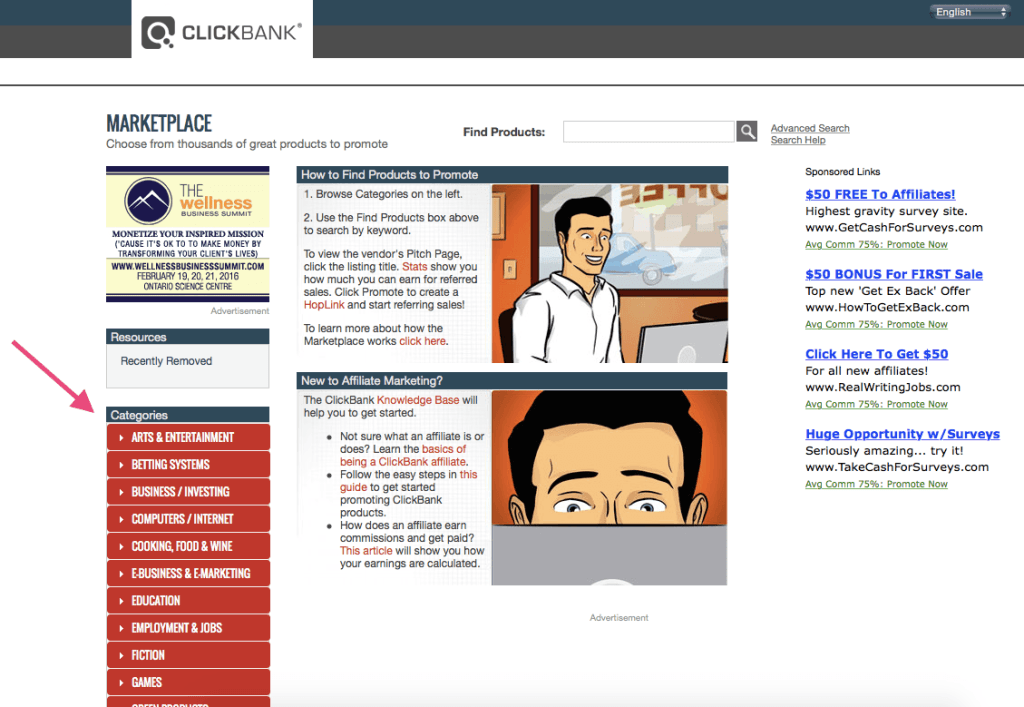This screenshot has width=1024, height=707.
Task: Click the MARKETPLACE page heading
Action: click(159, 123)
